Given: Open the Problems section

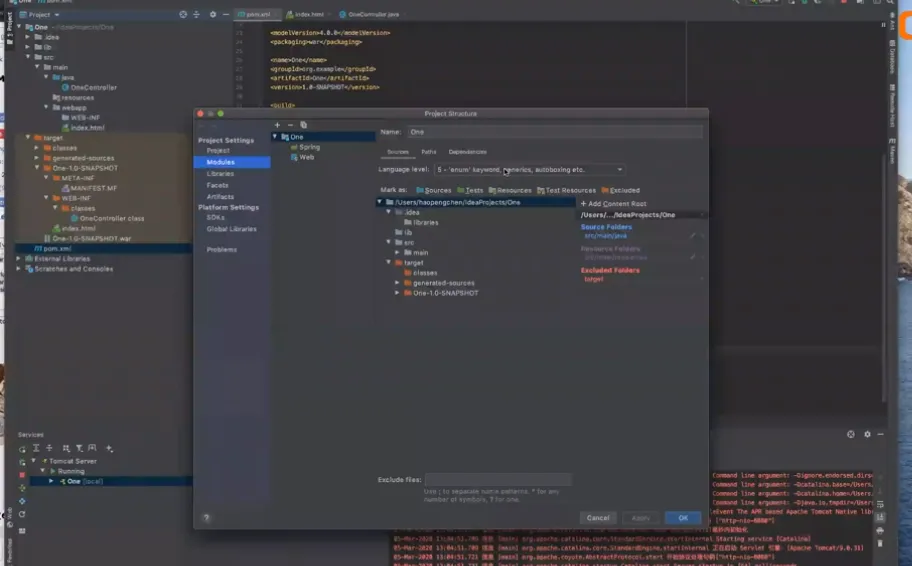Looking at the screenshot, I should coord(222,250).
